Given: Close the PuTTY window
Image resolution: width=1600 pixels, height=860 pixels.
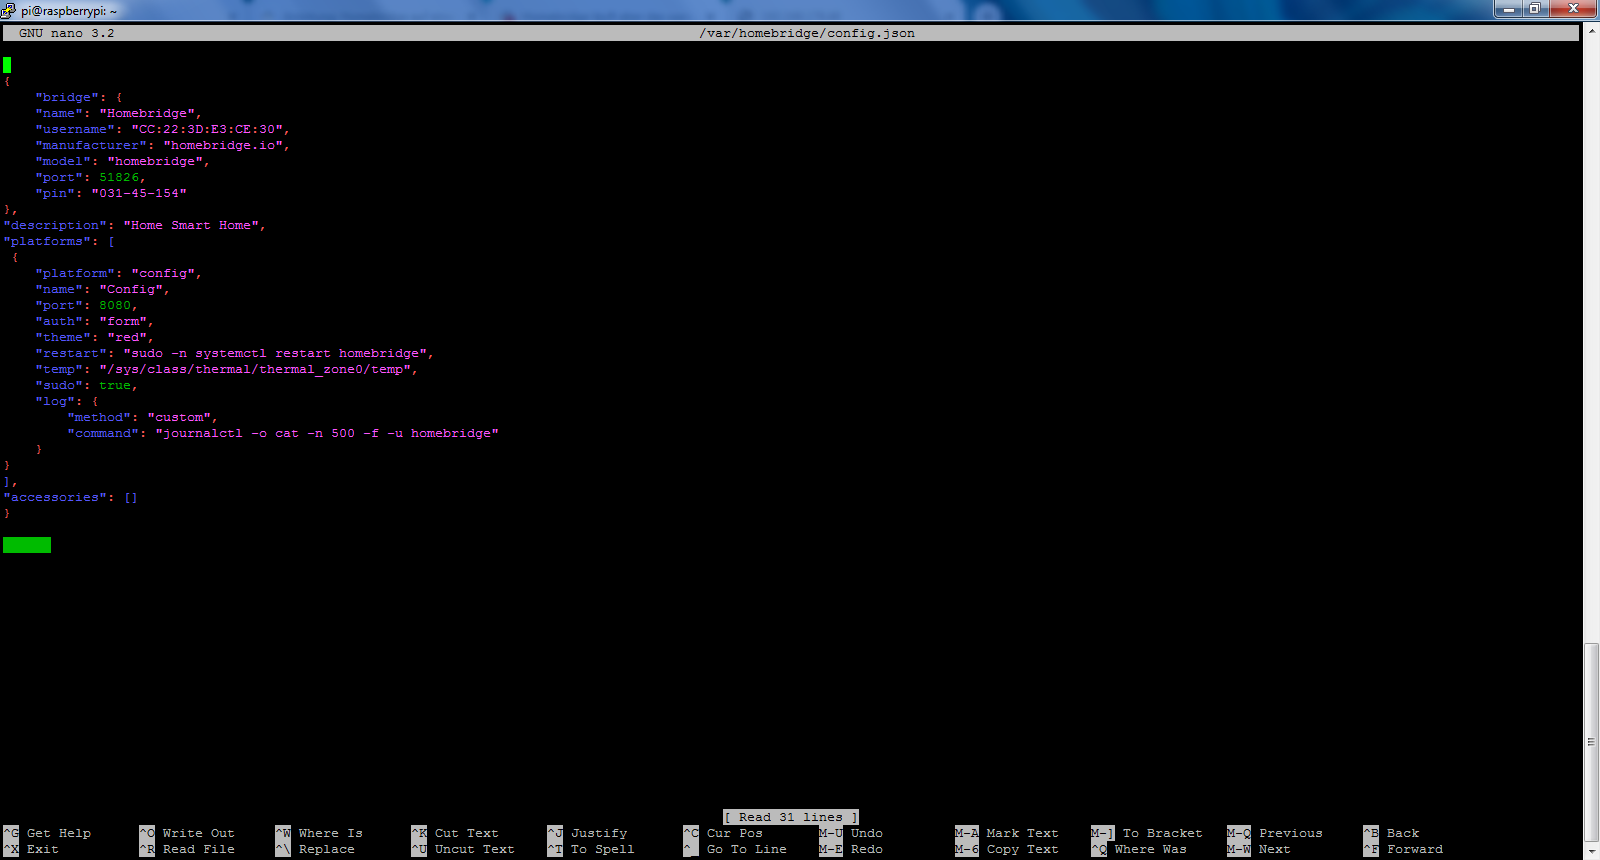Looking at the screenshot, I should [x=1573, y=9].
